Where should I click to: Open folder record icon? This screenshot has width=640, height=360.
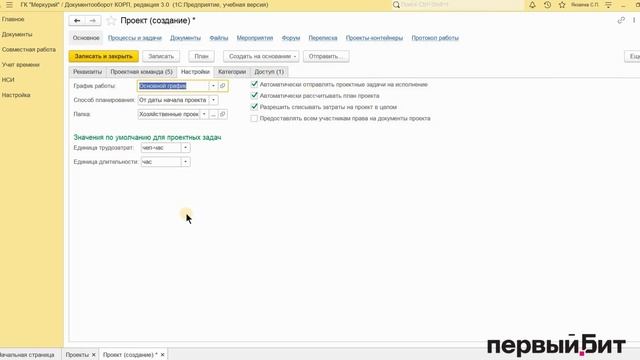222,114
